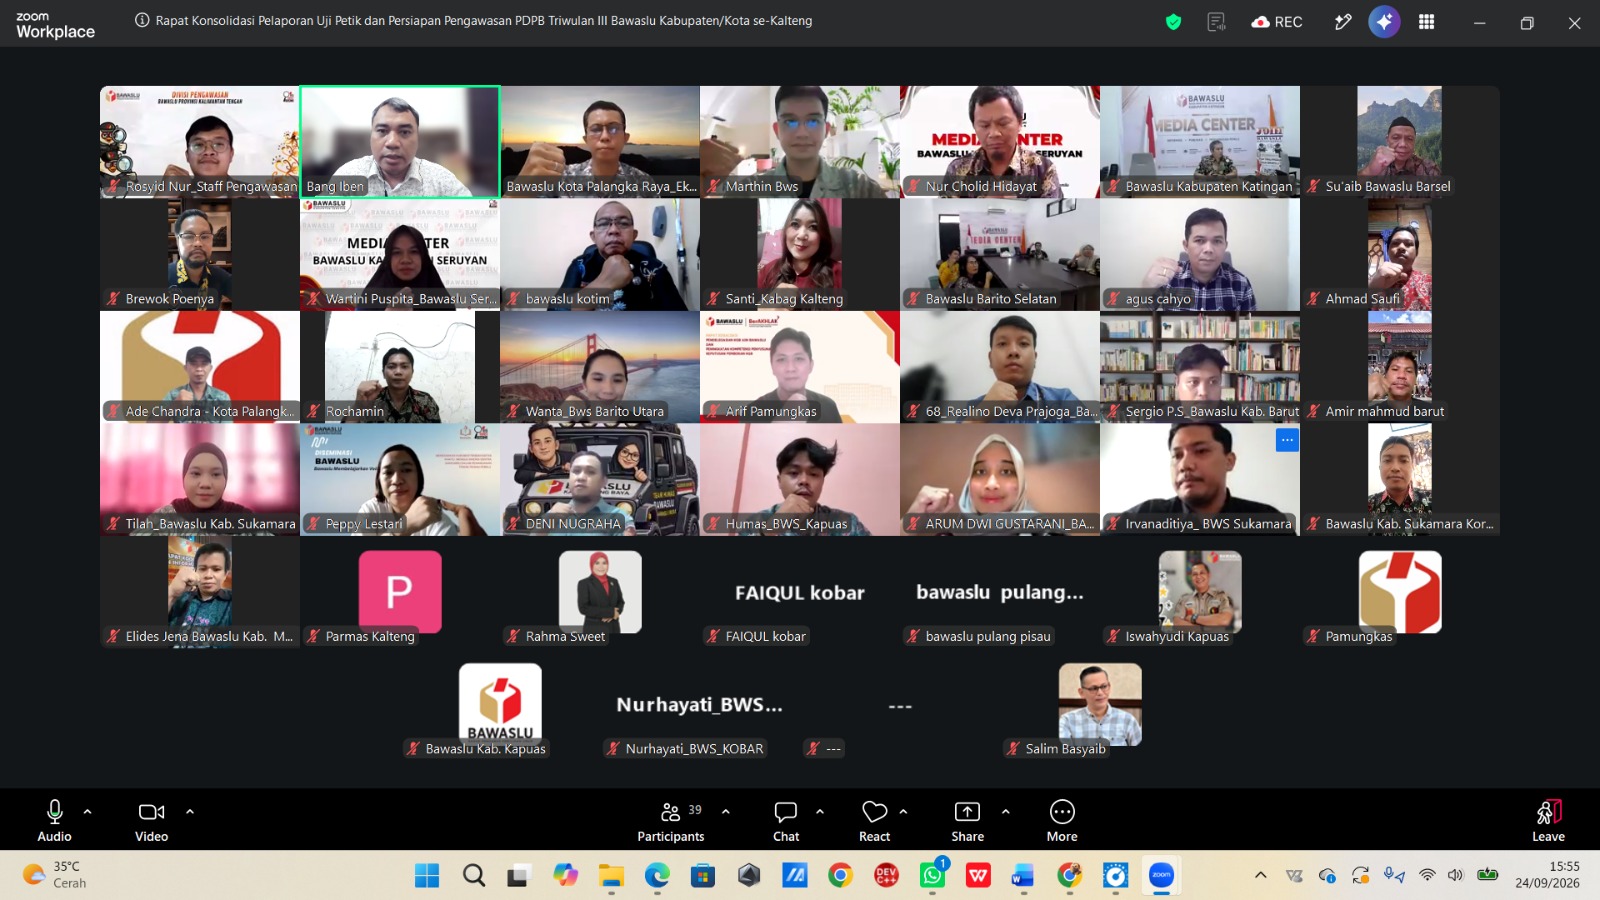Screen dimensions: 1600x900
Task: Click the Share screen button
Action: pos(967,821)
